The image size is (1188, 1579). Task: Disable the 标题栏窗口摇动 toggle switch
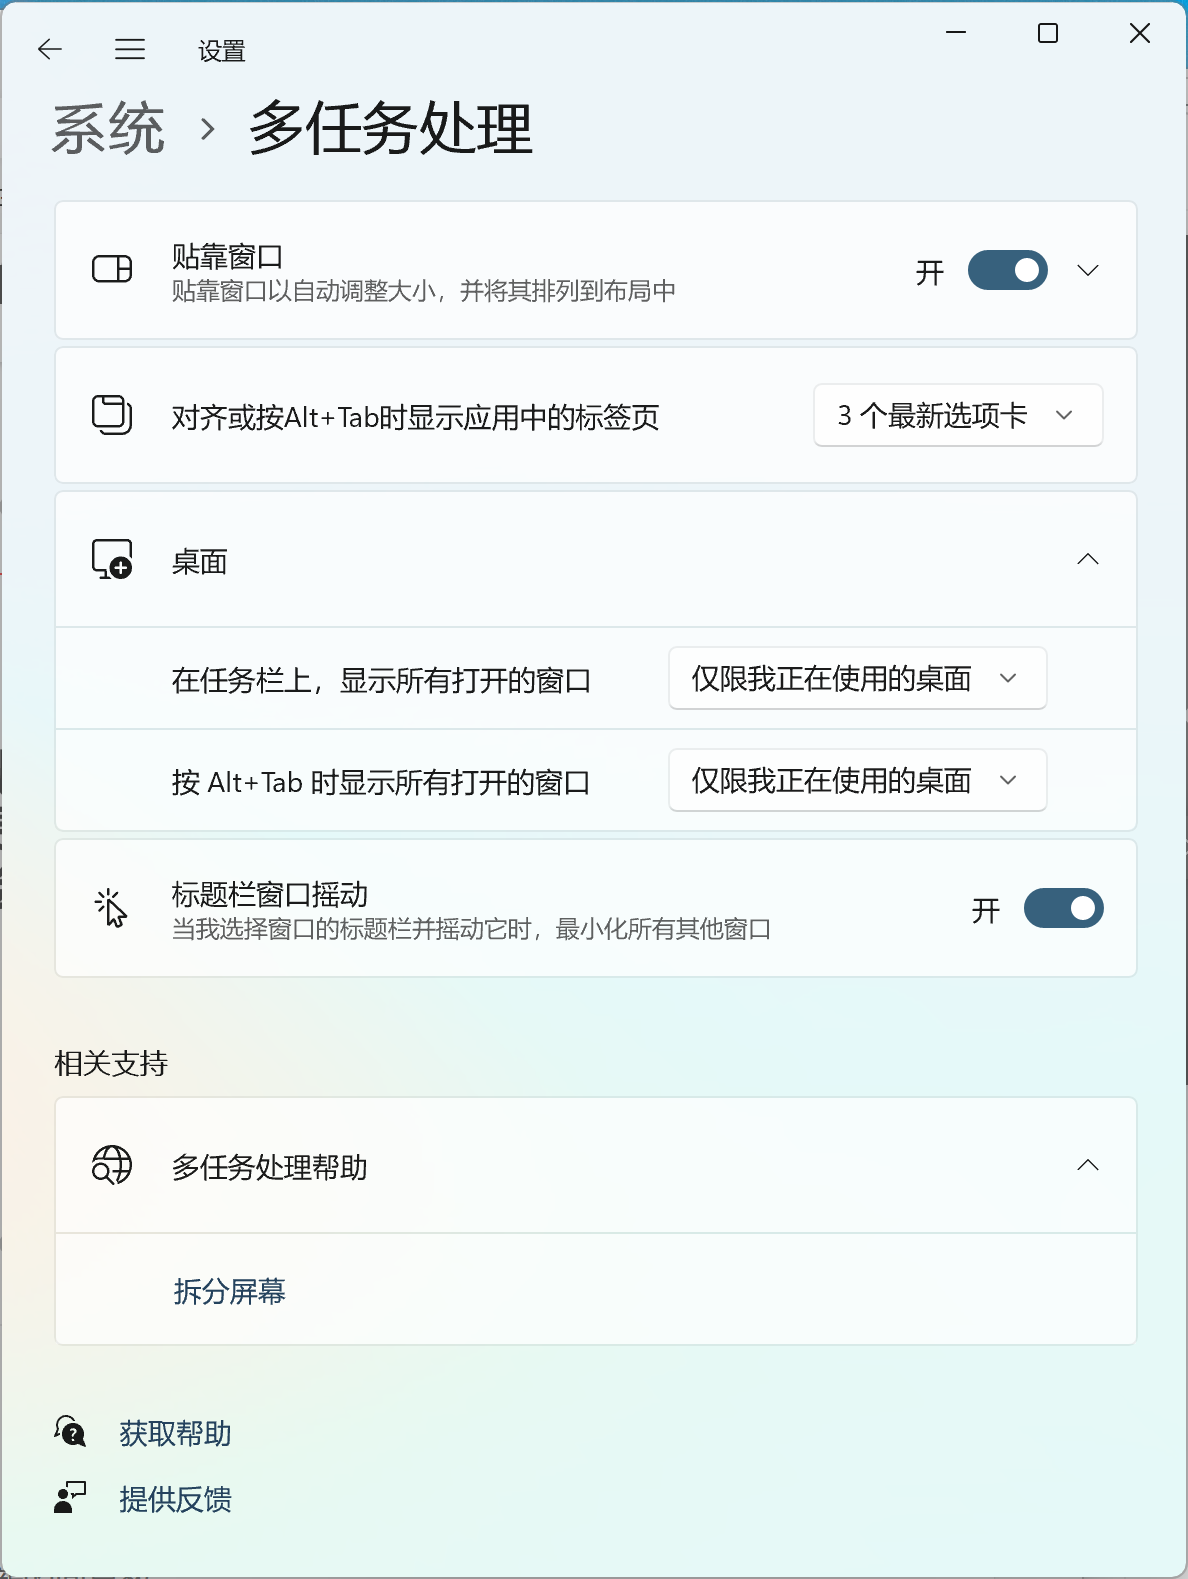pyautogui.click(x=1063, y=908)
